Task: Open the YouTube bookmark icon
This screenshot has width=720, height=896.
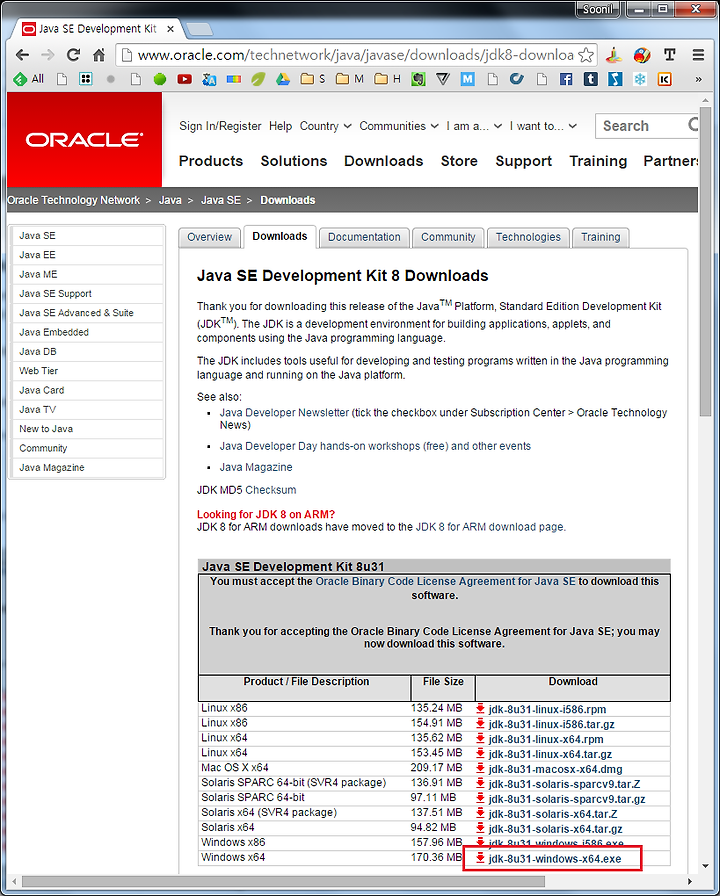Action: pyautogui.click(x=184, y=79)
